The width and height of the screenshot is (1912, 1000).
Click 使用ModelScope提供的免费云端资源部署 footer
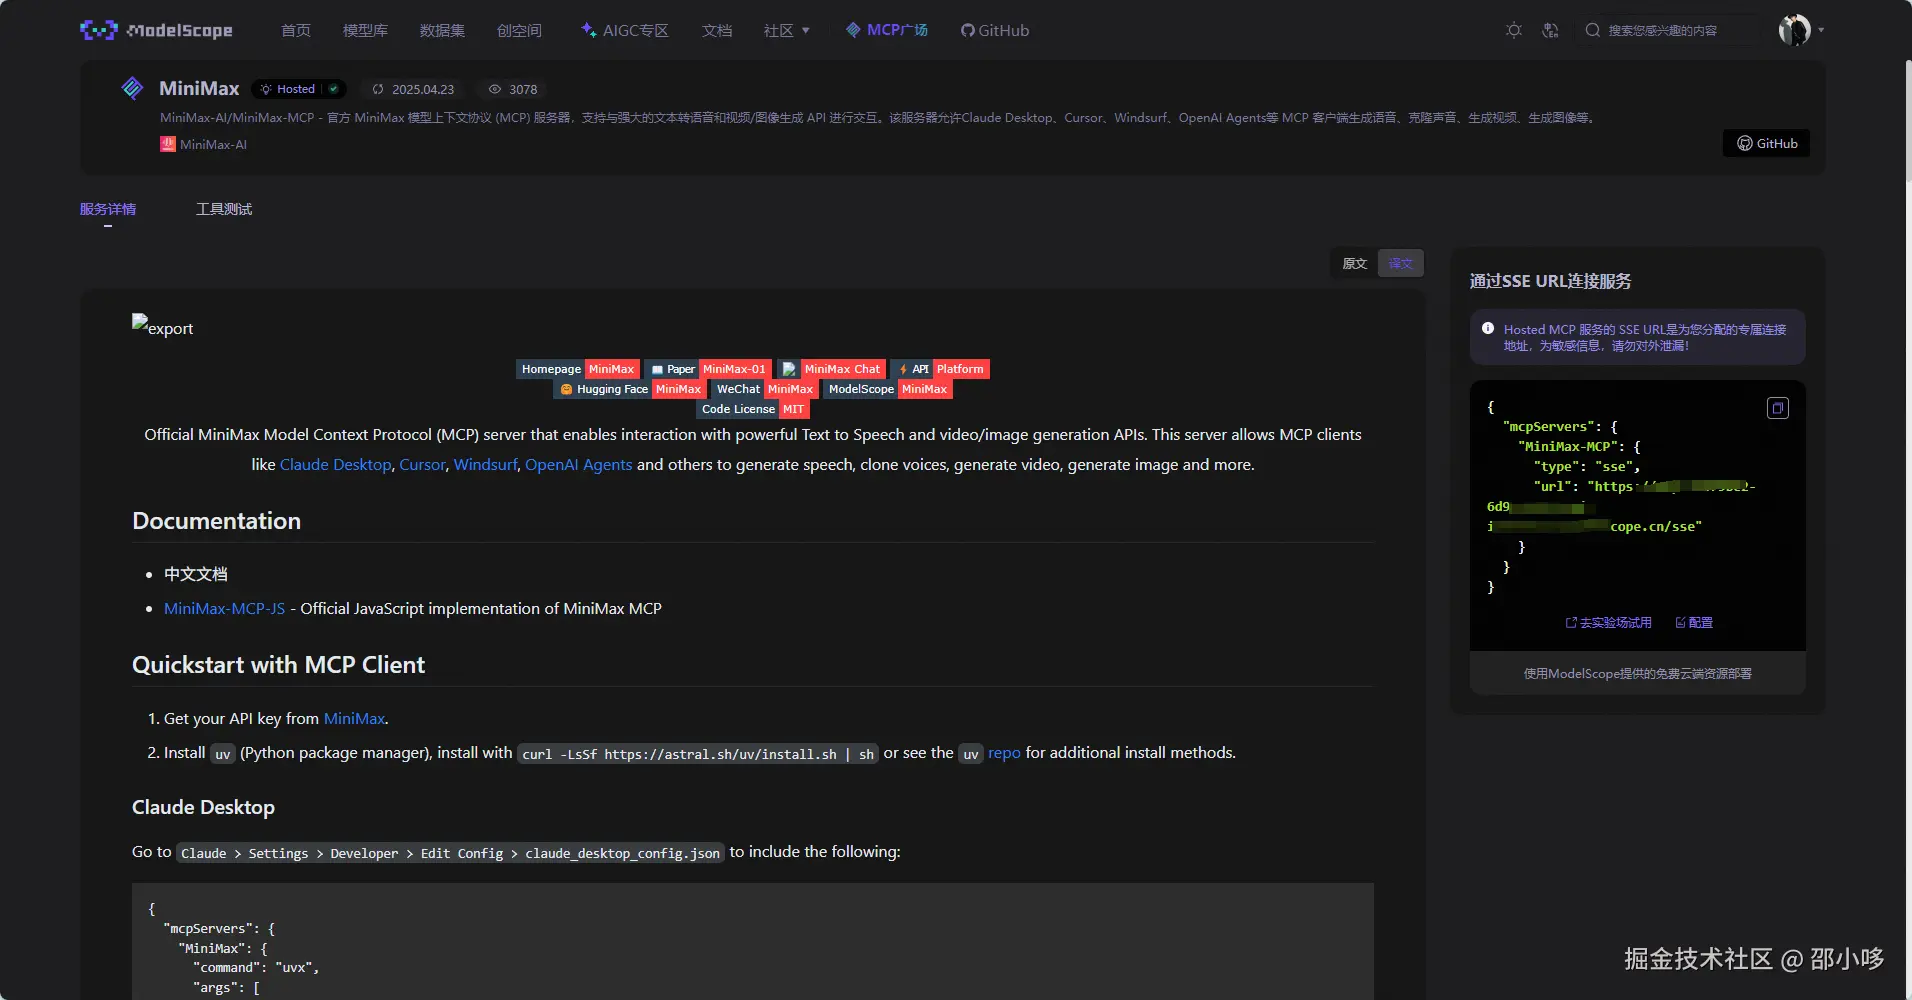[1637, 673]
